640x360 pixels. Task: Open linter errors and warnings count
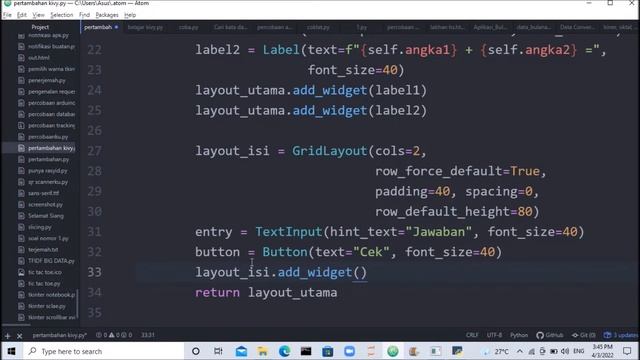(x=114, y=335)
